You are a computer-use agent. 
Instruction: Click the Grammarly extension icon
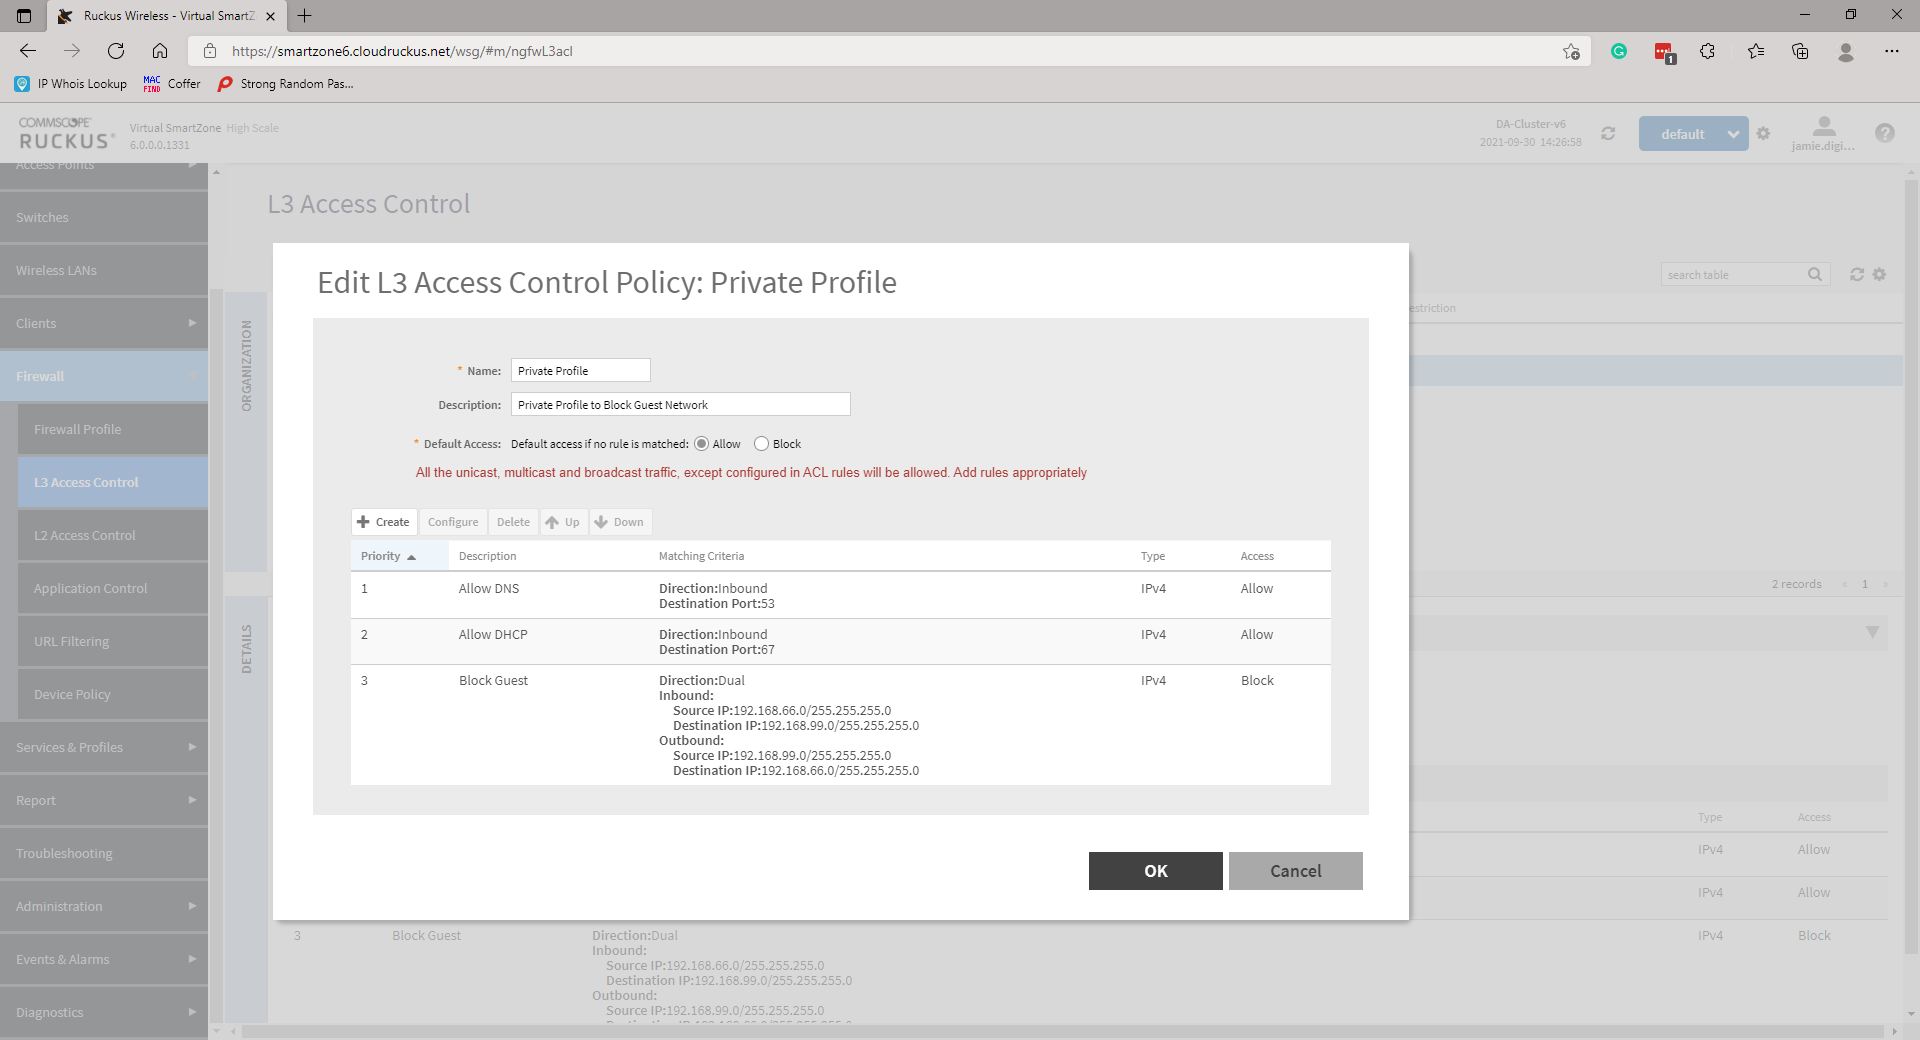pos(1618,51)
